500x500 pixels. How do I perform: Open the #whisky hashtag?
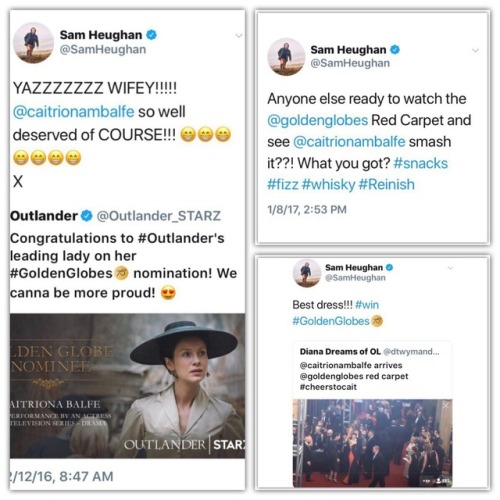click(328, 184)
